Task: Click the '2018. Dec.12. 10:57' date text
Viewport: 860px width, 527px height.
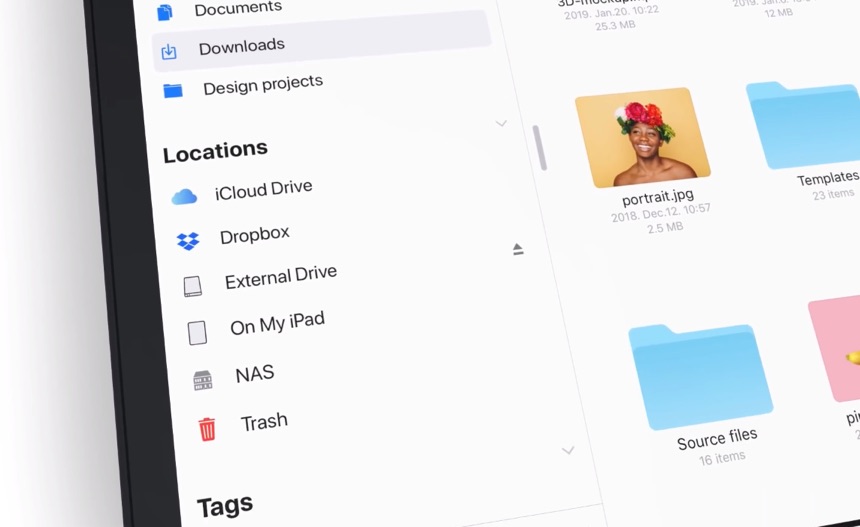Action: click(x=661, y=213)
